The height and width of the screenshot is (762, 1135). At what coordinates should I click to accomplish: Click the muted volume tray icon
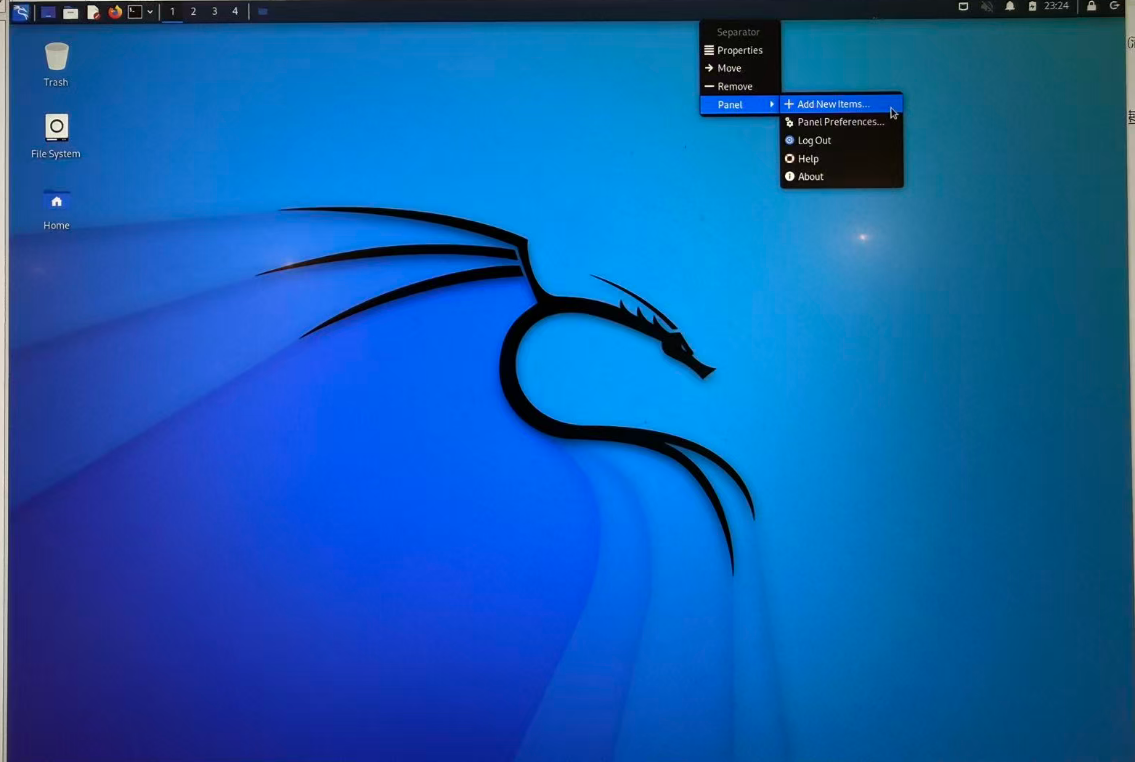coord(987,7)
